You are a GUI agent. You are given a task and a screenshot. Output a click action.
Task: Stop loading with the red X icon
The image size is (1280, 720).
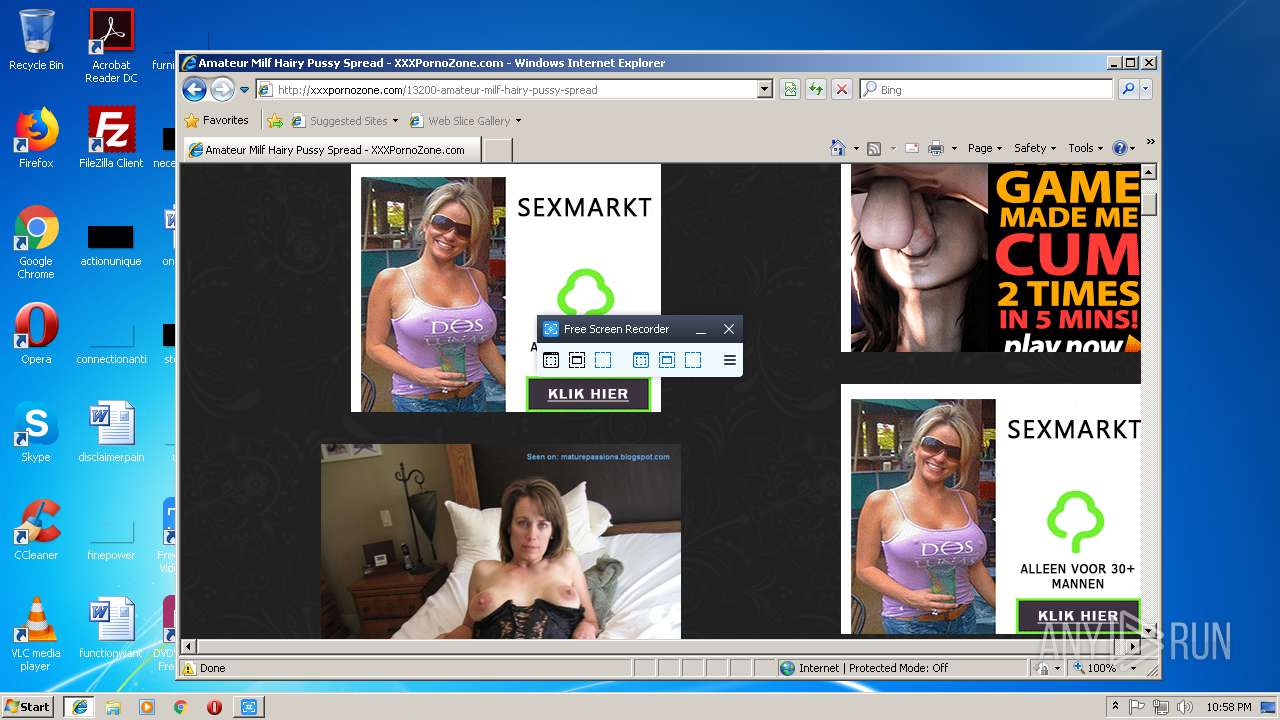pos(842,90)
